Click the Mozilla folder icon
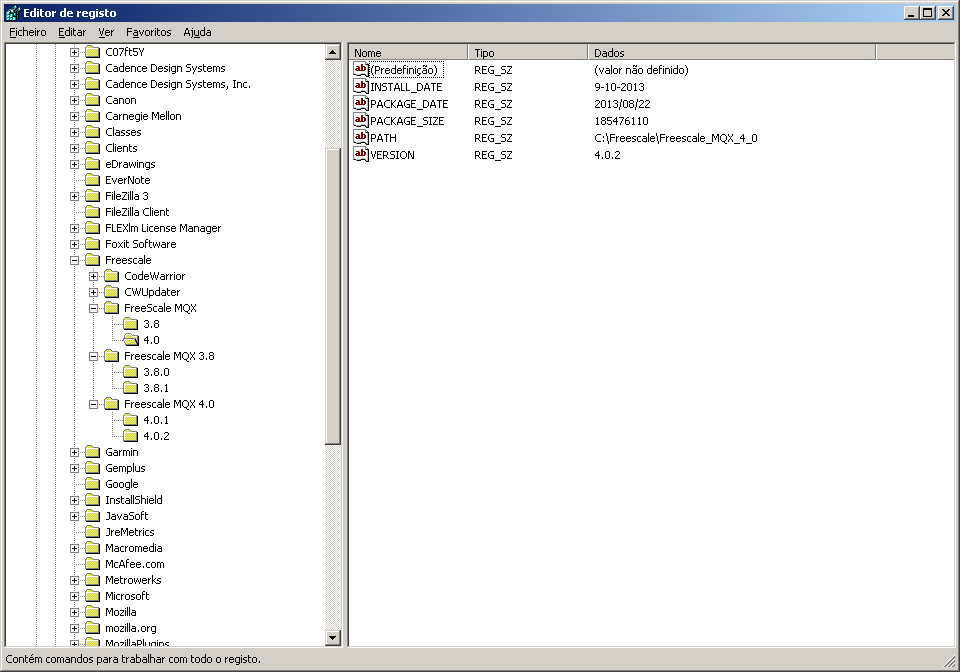The width and height of the screenshot is (960, 672). coord(92,612)
